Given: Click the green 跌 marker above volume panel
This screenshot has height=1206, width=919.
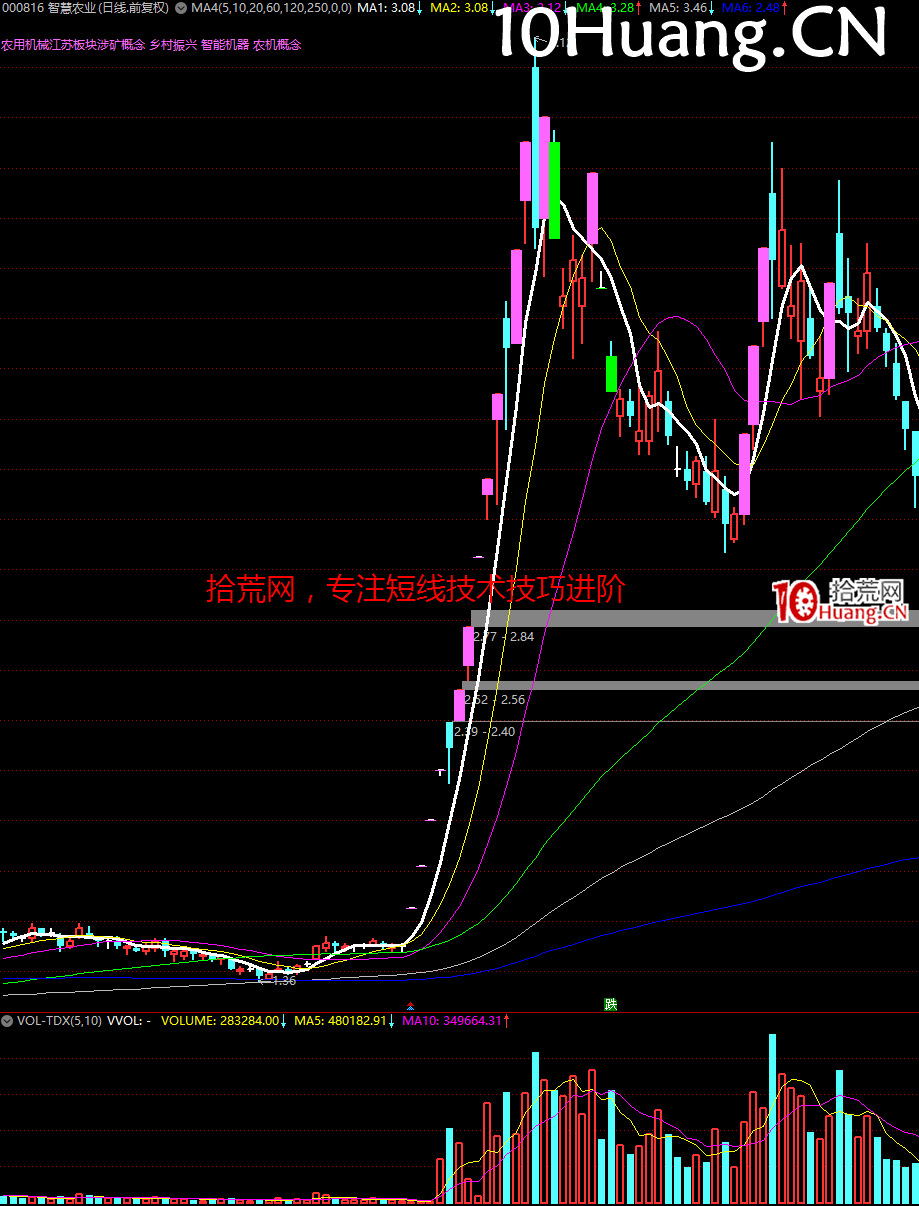Looking at the screenshot, I should click(x=611, y=1004).
